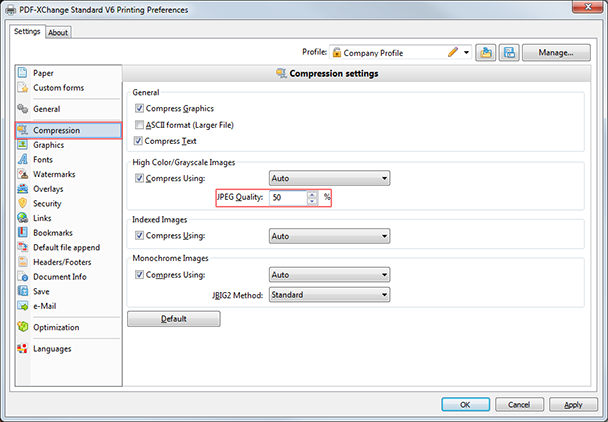
Task: Click the Headers/Footers icon
Action: click(22, 262)
